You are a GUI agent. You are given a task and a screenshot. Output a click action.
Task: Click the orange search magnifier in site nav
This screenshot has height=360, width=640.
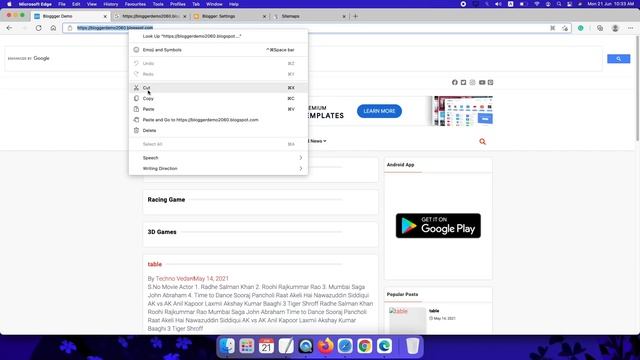click(x=482, y=142)
